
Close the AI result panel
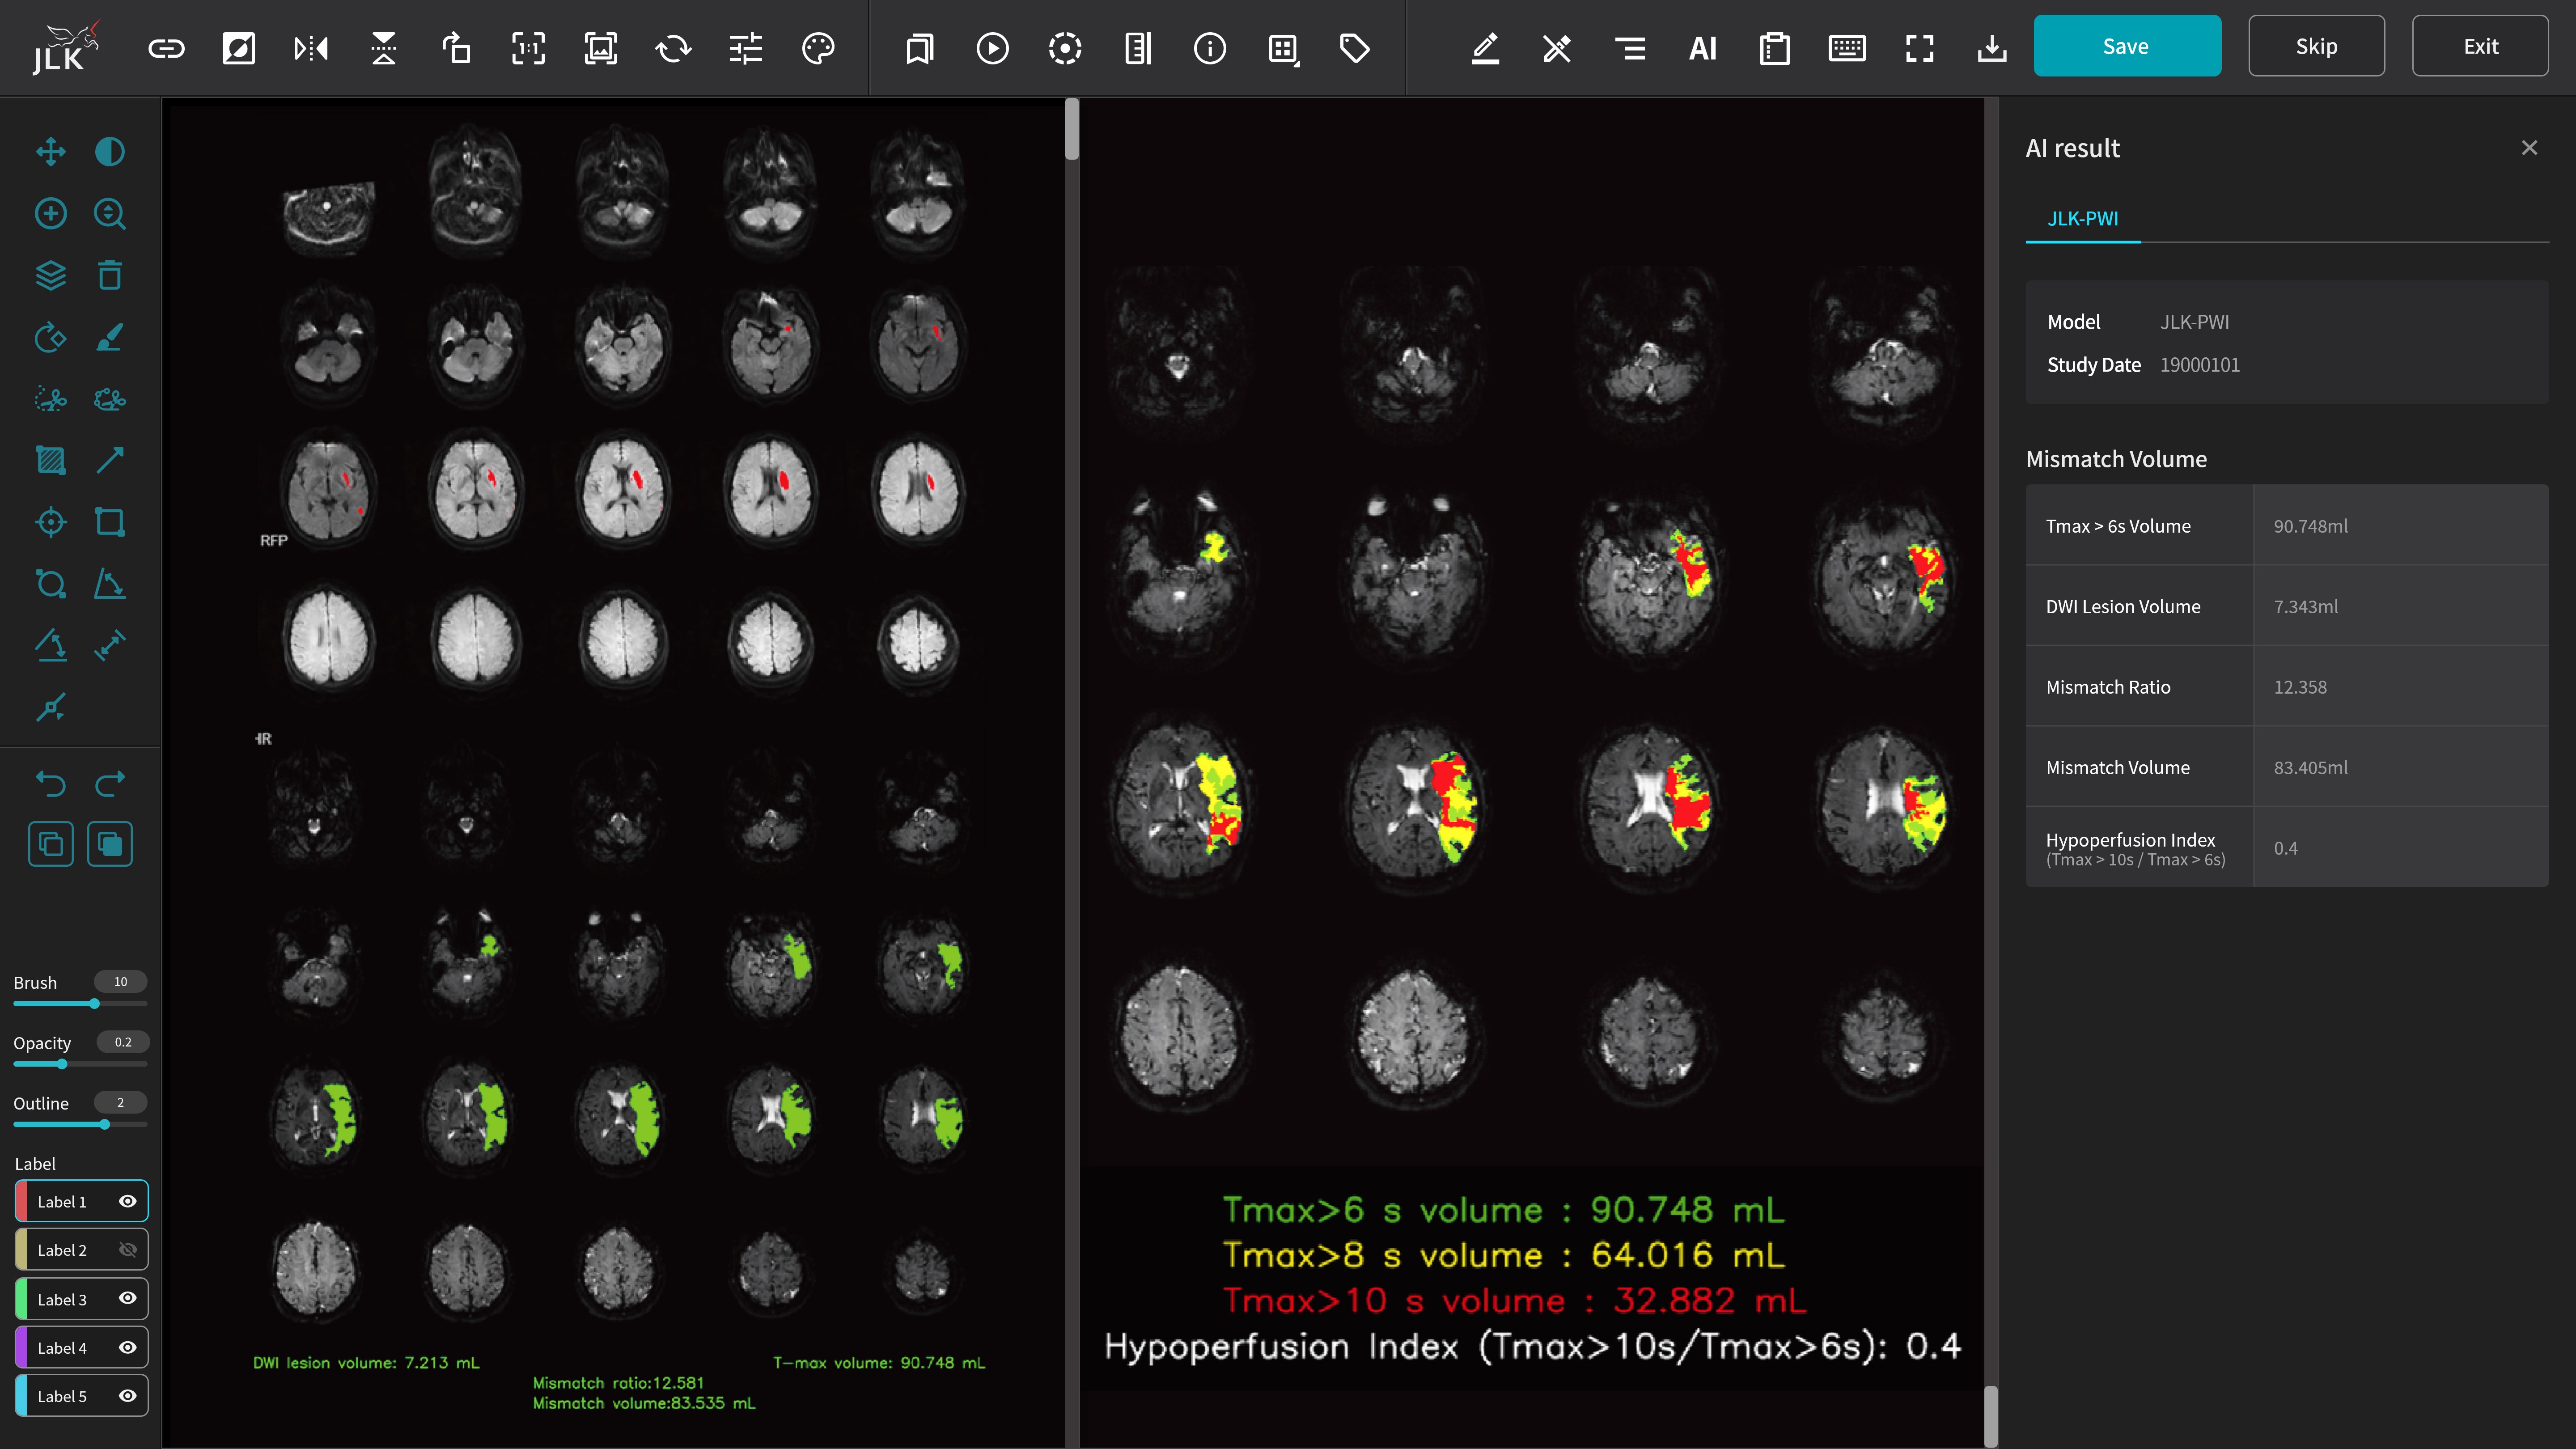(2529, 148)
